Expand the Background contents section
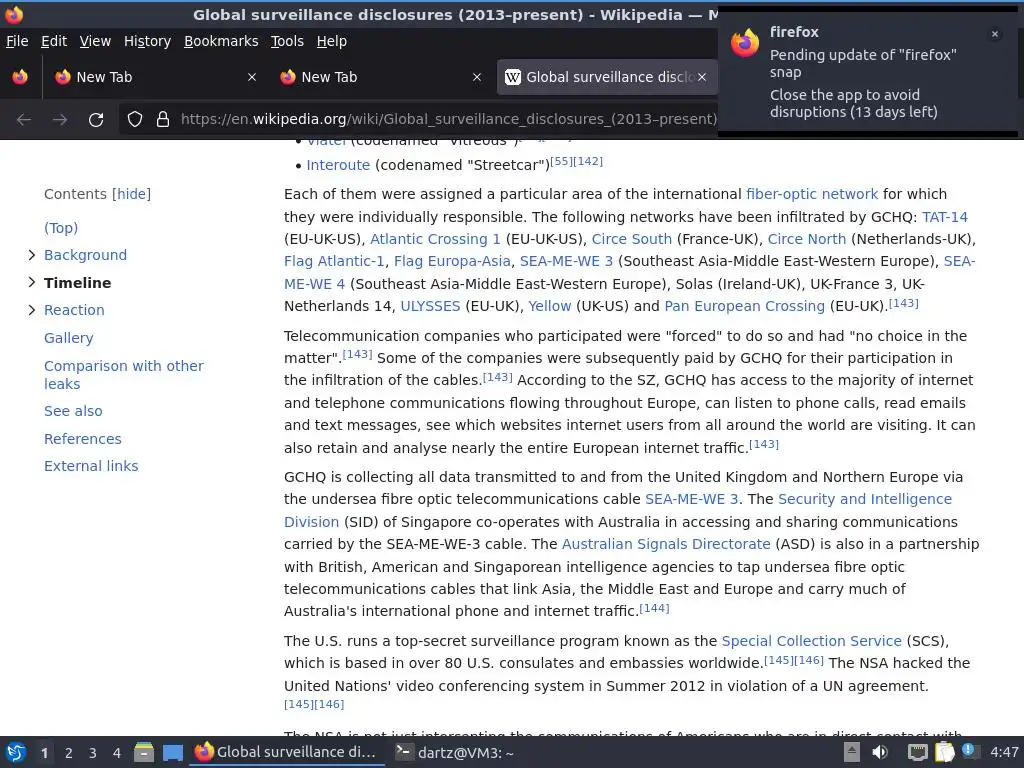This screenshot has height=768, width=1024. (x=31, y=255)
